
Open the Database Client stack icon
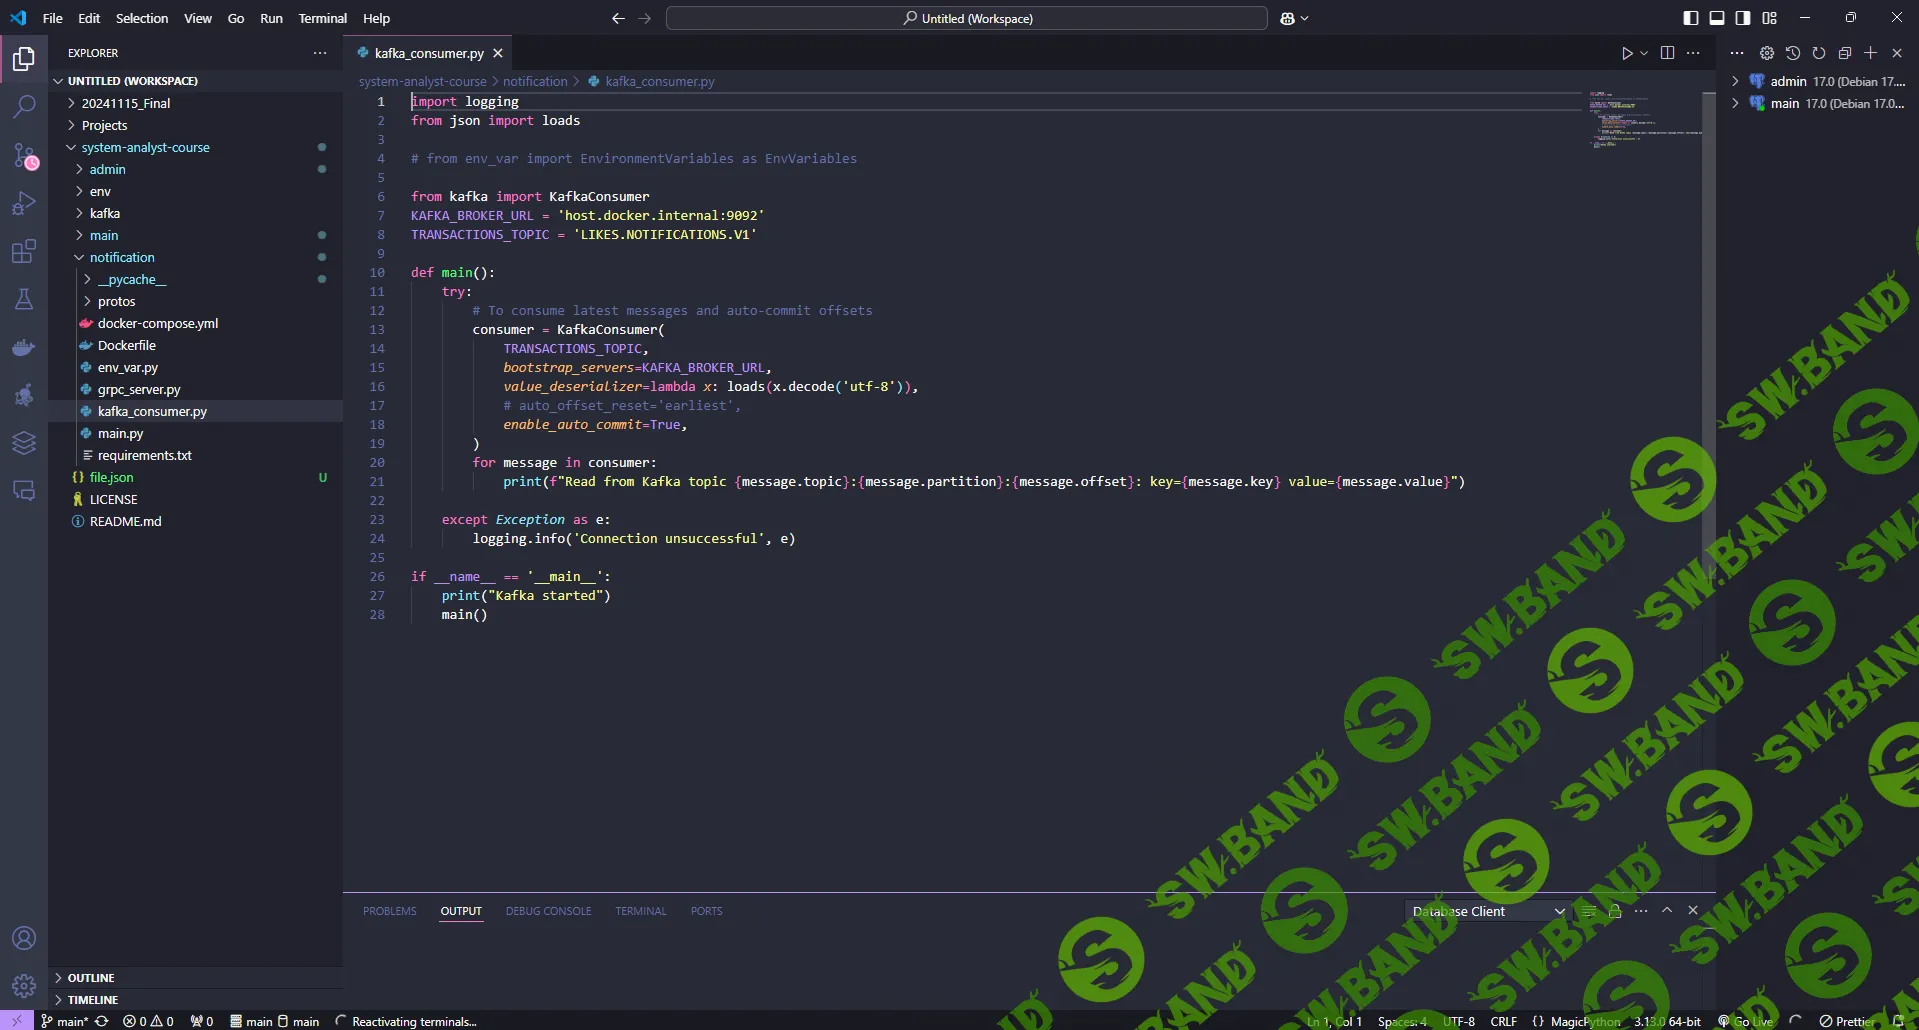[x=24, y=443]
